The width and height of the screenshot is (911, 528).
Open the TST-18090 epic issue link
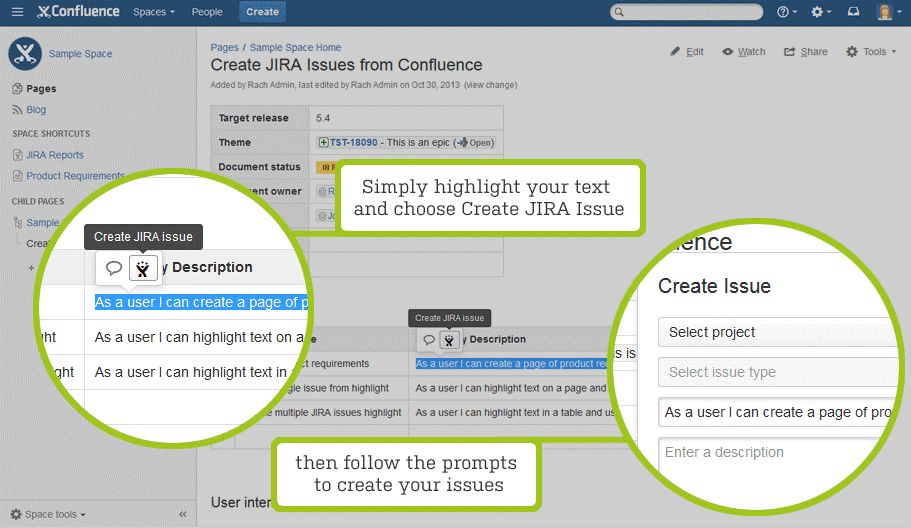(353, 142)
